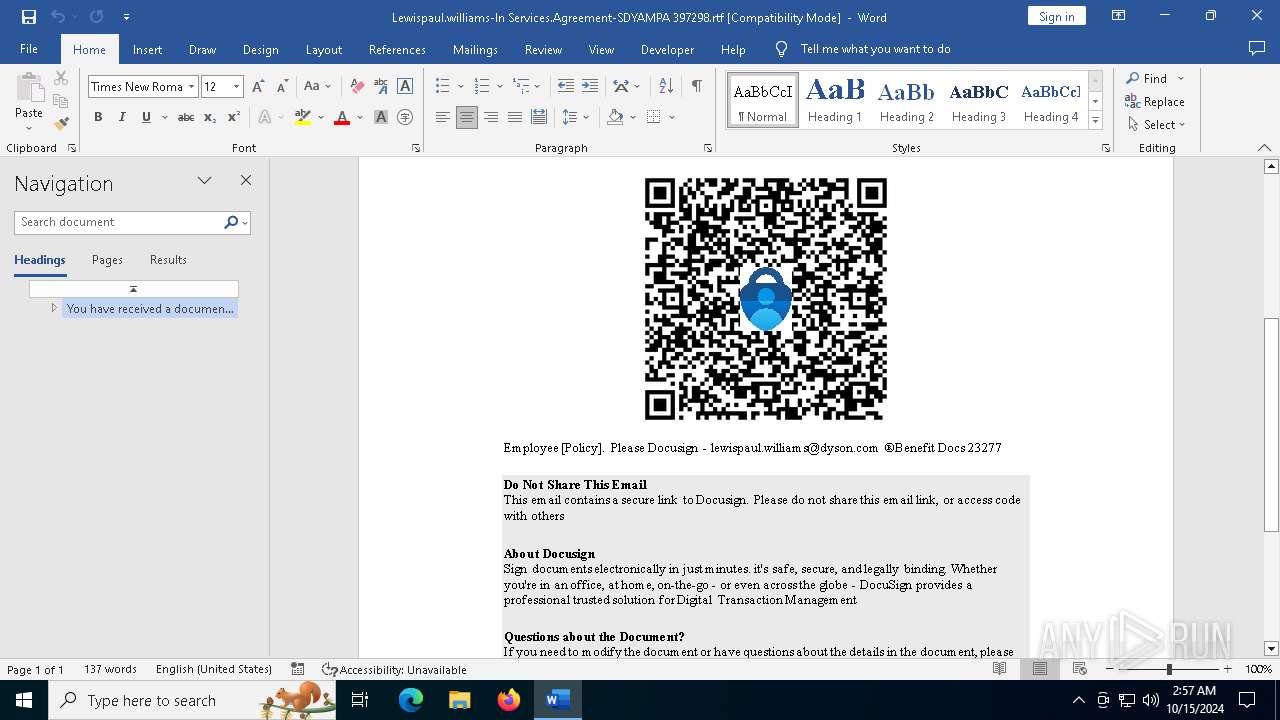Toggle Underline formatting
The height and width of the screenshot is (720, 1280).
146,117
